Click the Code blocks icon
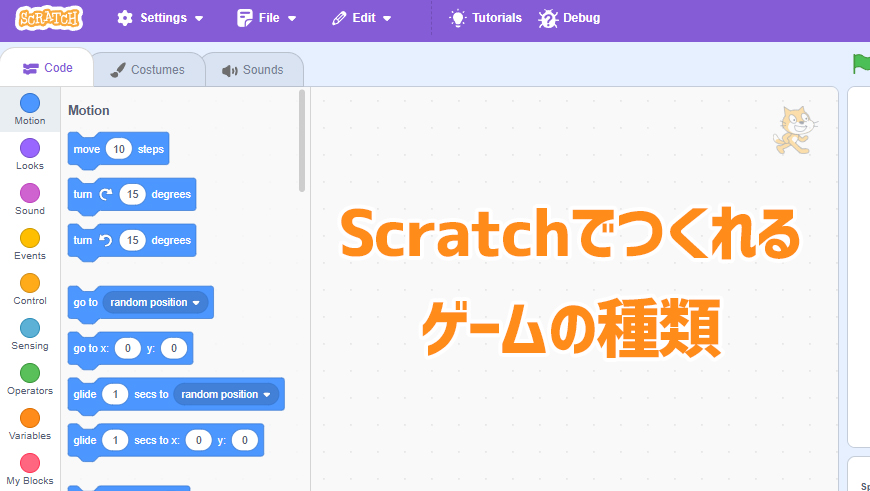The width and height of the screenshot is (870, 491). [31, 69]
